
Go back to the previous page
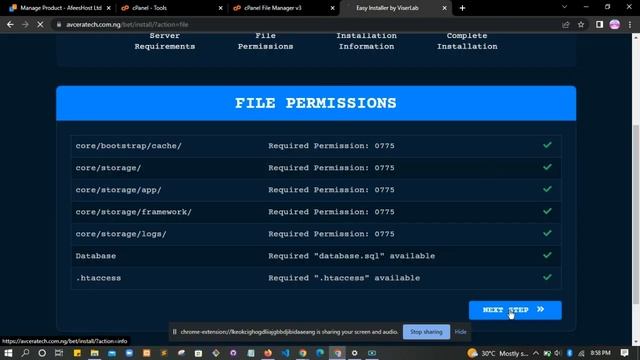(x=10, y=24)
